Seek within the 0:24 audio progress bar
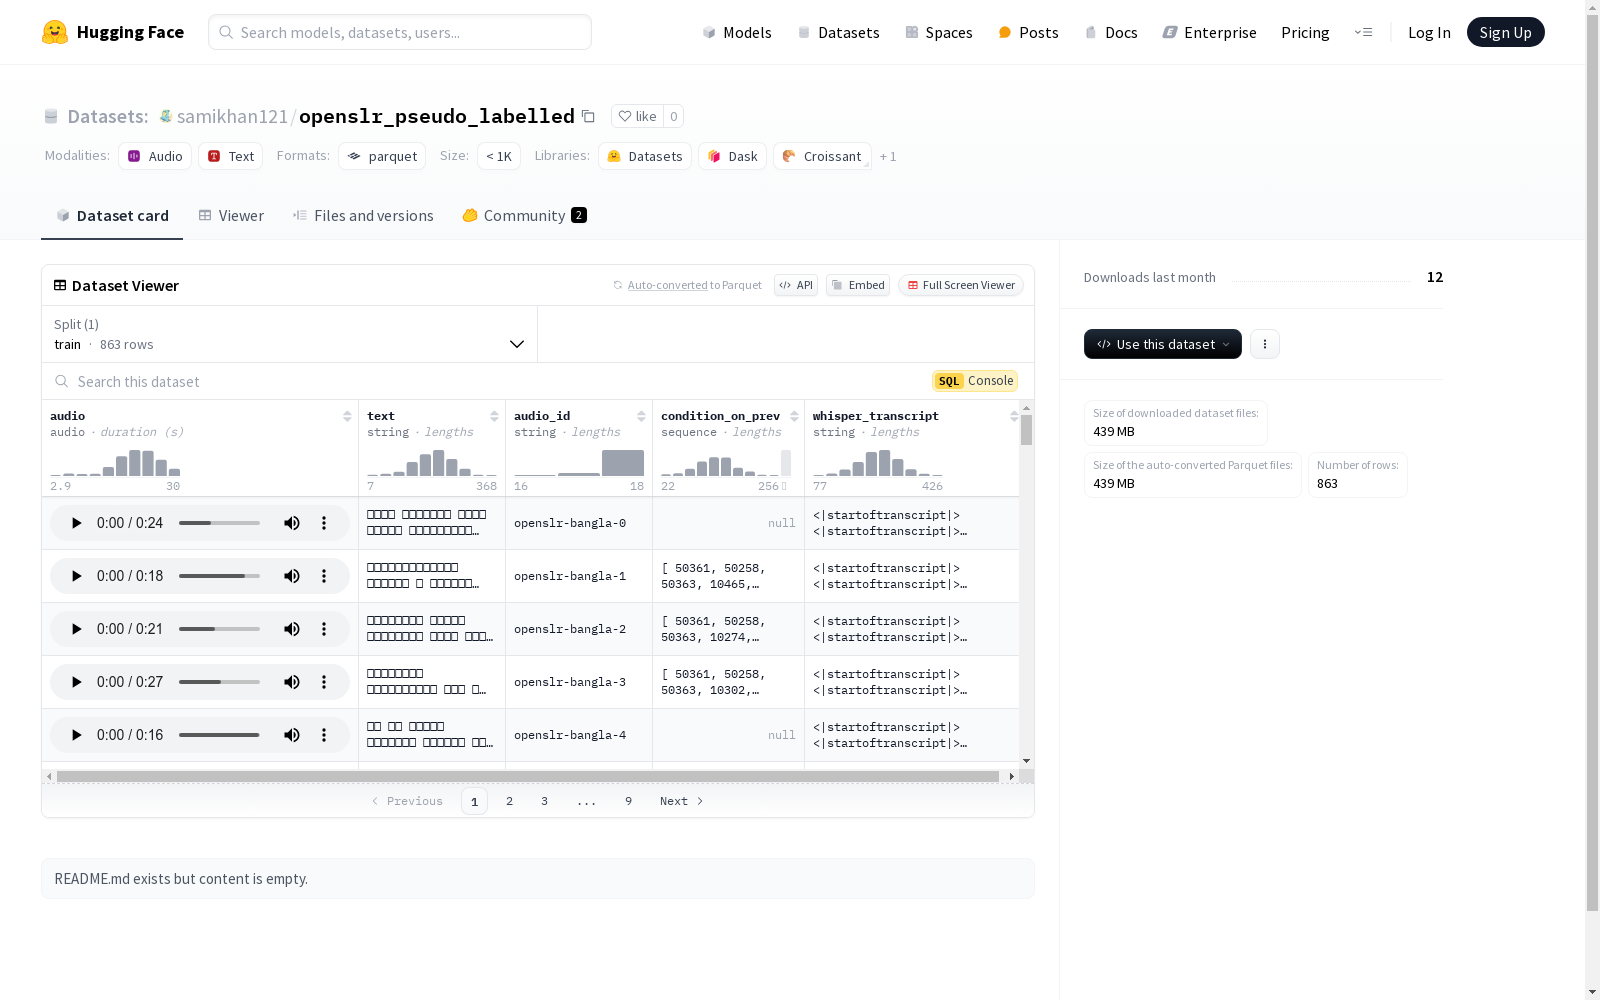 [x=219, y=523]
